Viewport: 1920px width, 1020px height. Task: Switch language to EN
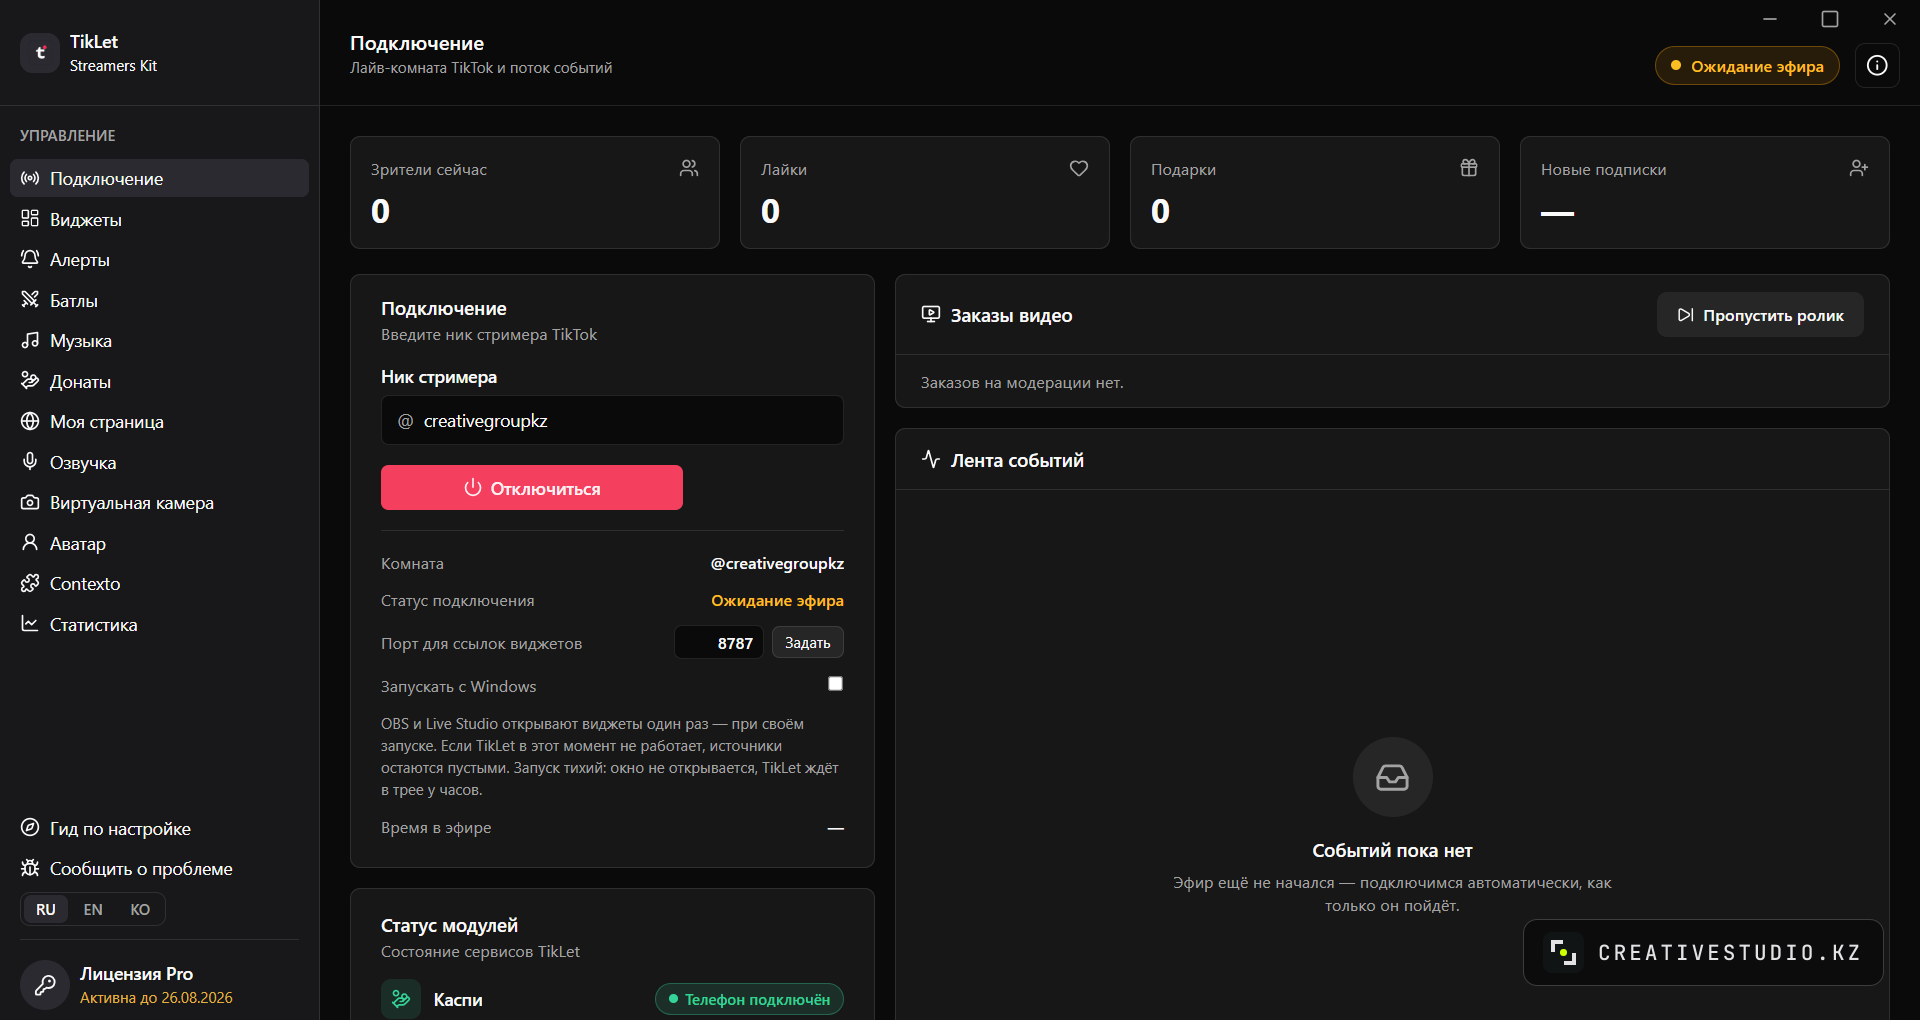(x=93, y=909)
